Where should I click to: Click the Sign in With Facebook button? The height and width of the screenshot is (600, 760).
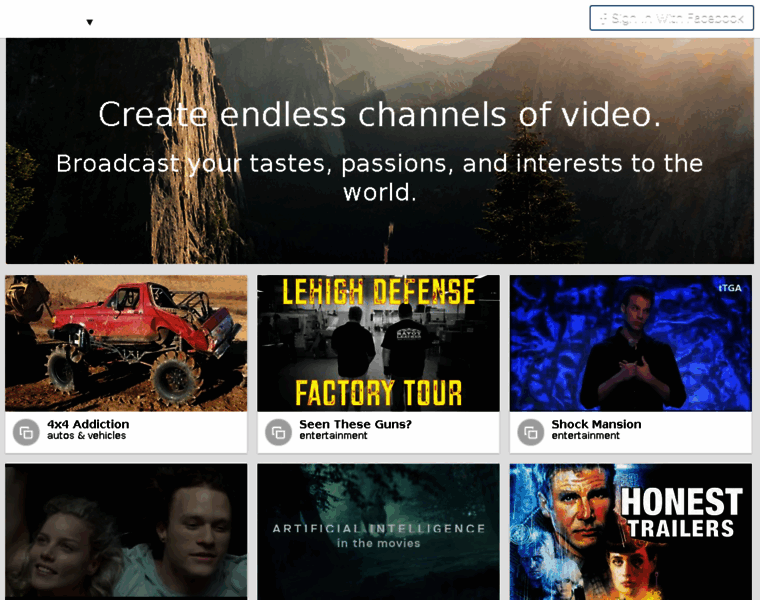(x=671, y=18)
